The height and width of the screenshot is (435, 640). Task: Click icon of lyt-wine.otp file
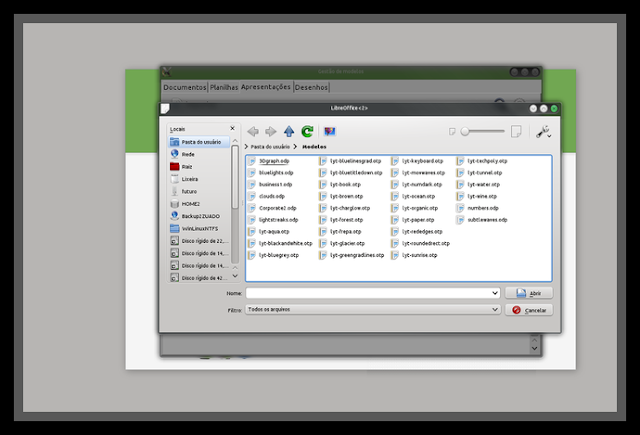460,197
